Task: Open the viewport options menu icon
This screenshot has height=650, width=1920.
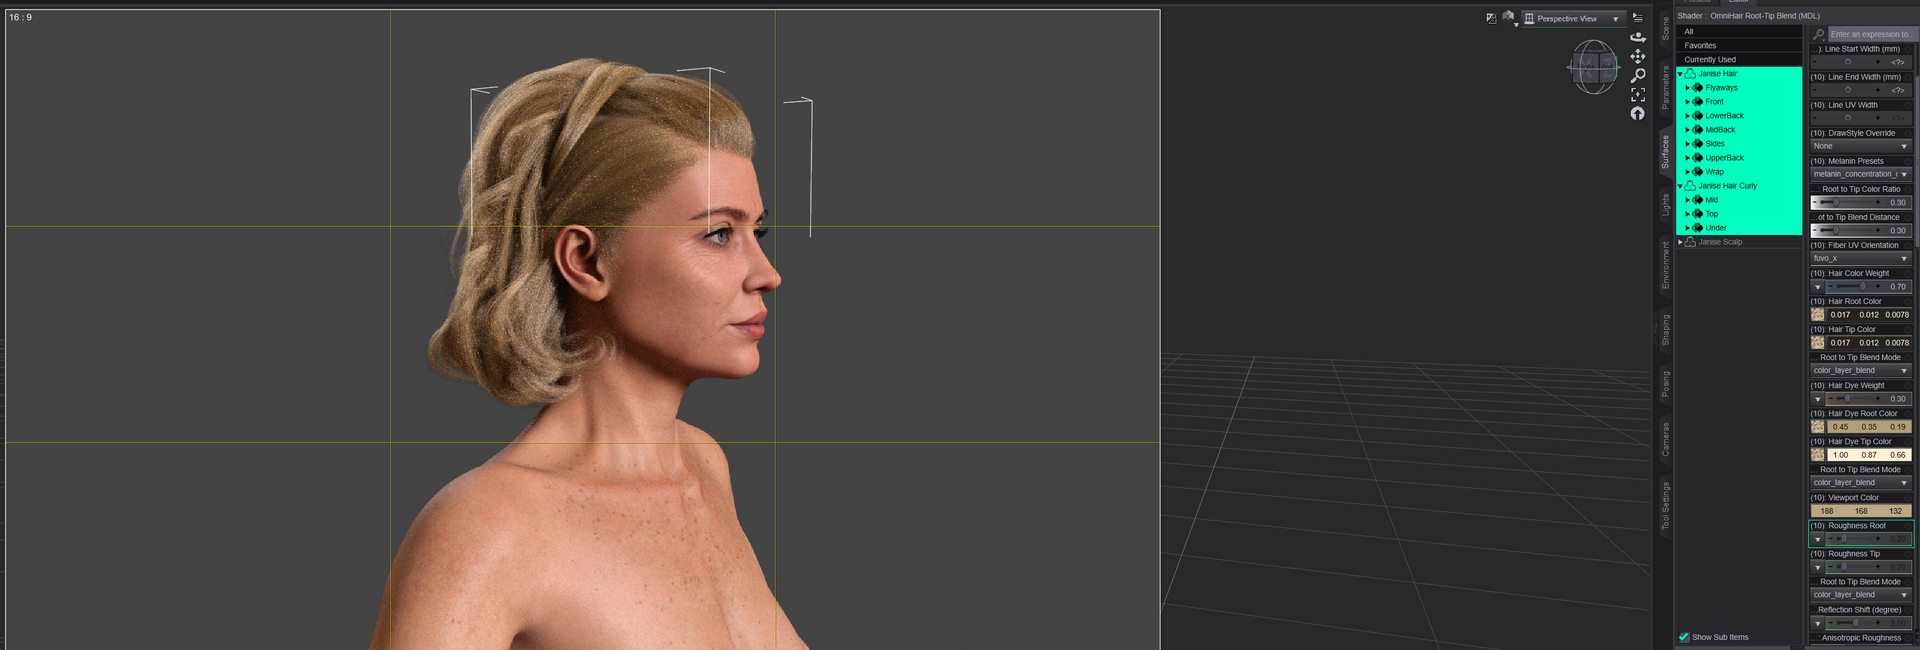Action: [1637, 18]
